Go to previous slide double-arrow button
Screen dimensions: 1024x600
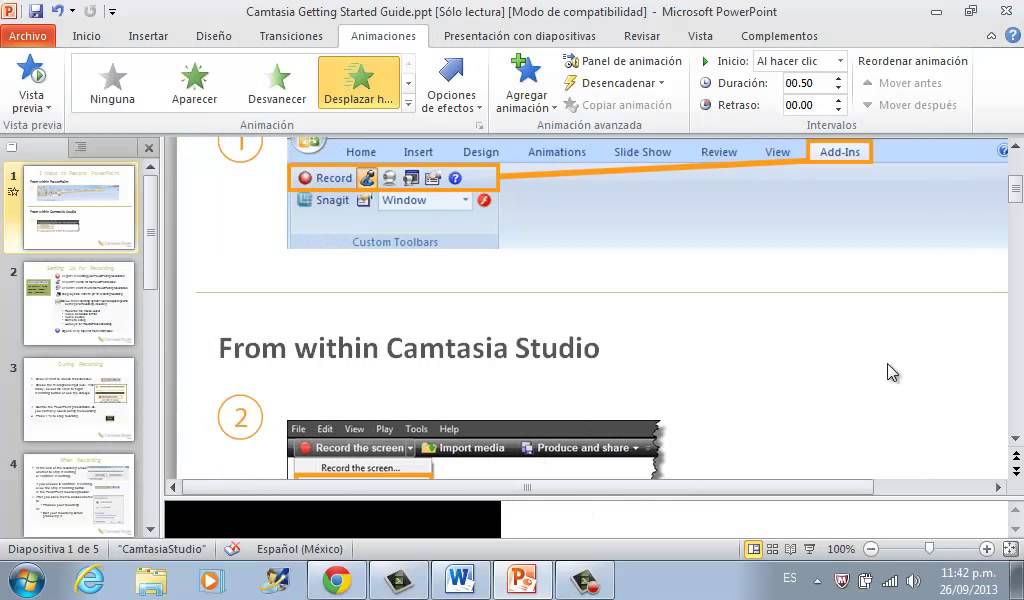click(x=1016, y=455)
